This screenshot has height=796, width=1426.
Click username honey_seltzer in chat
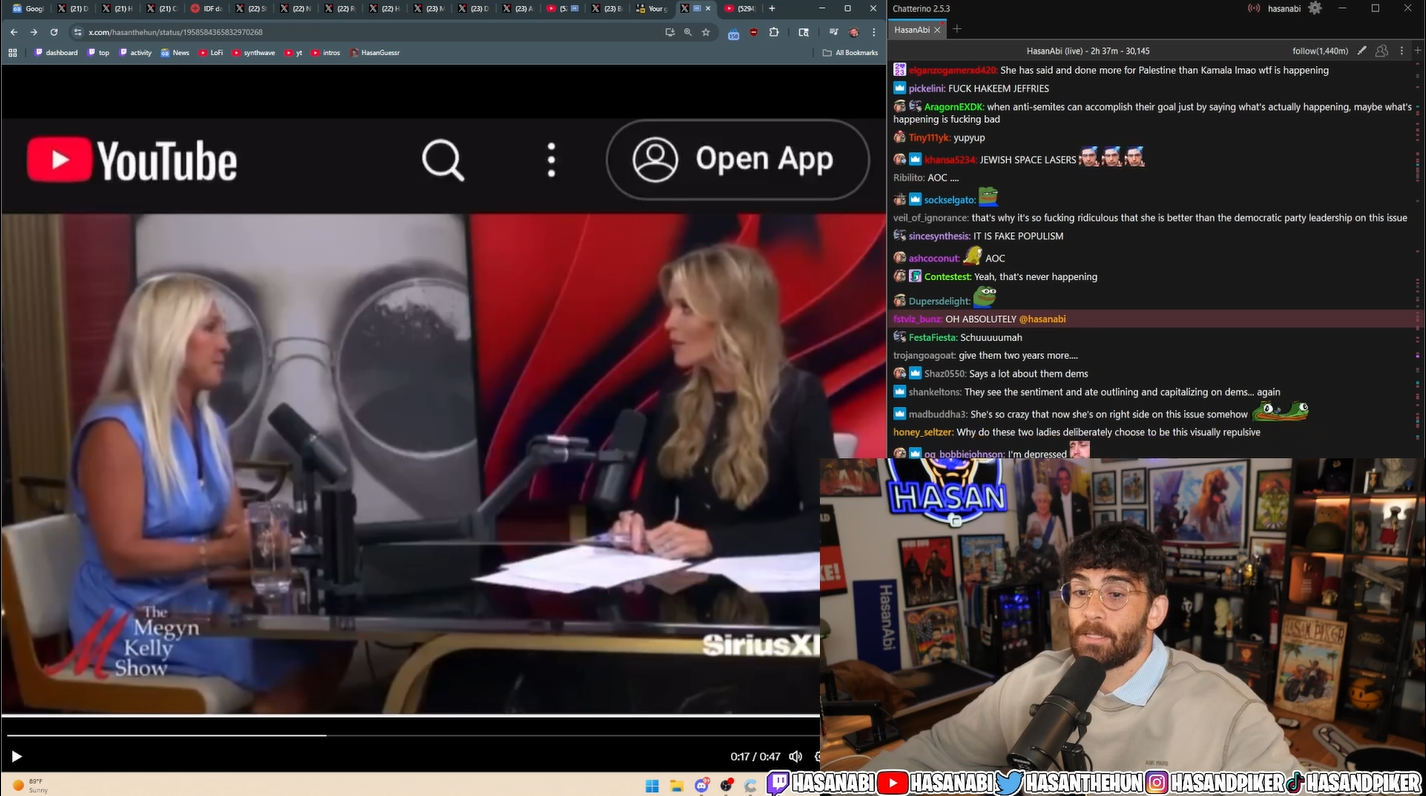[922, 432]
